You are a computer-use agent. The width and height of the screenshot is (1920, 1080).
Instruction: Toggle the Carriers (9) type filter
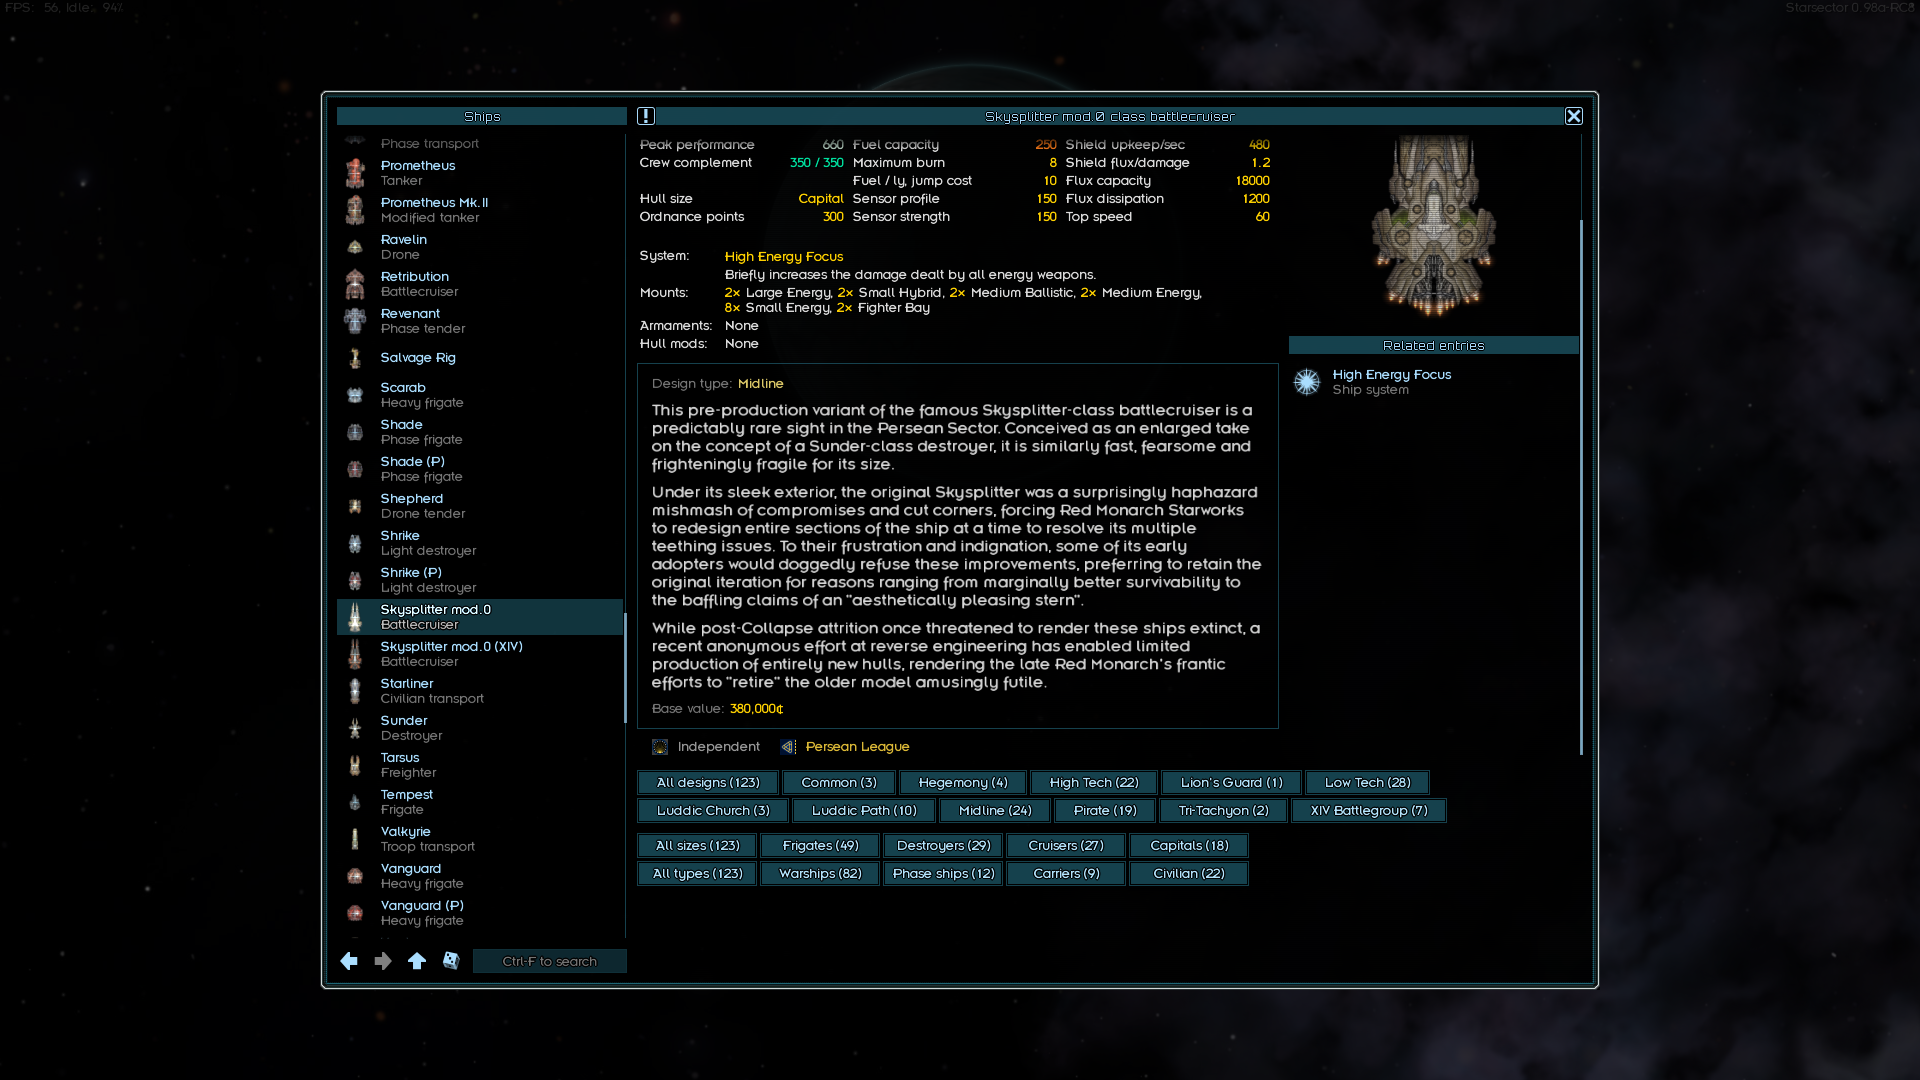tap(1065, 873)
